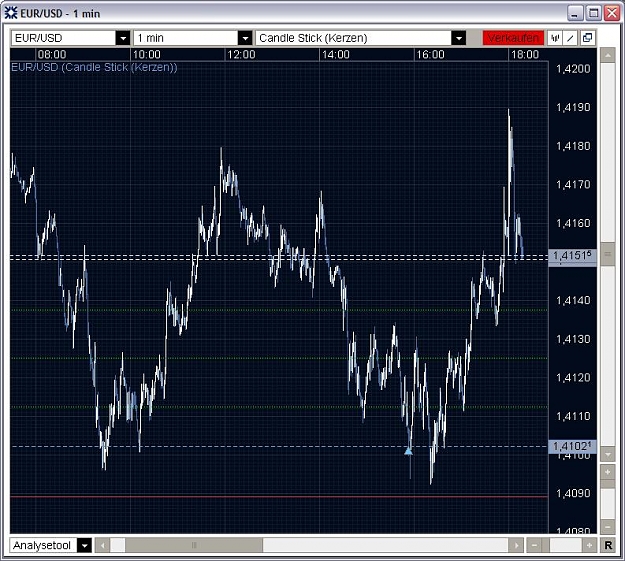Screen dimensions: 625x561
Task: Click the 10:00 time axis label
Action: 146,55
